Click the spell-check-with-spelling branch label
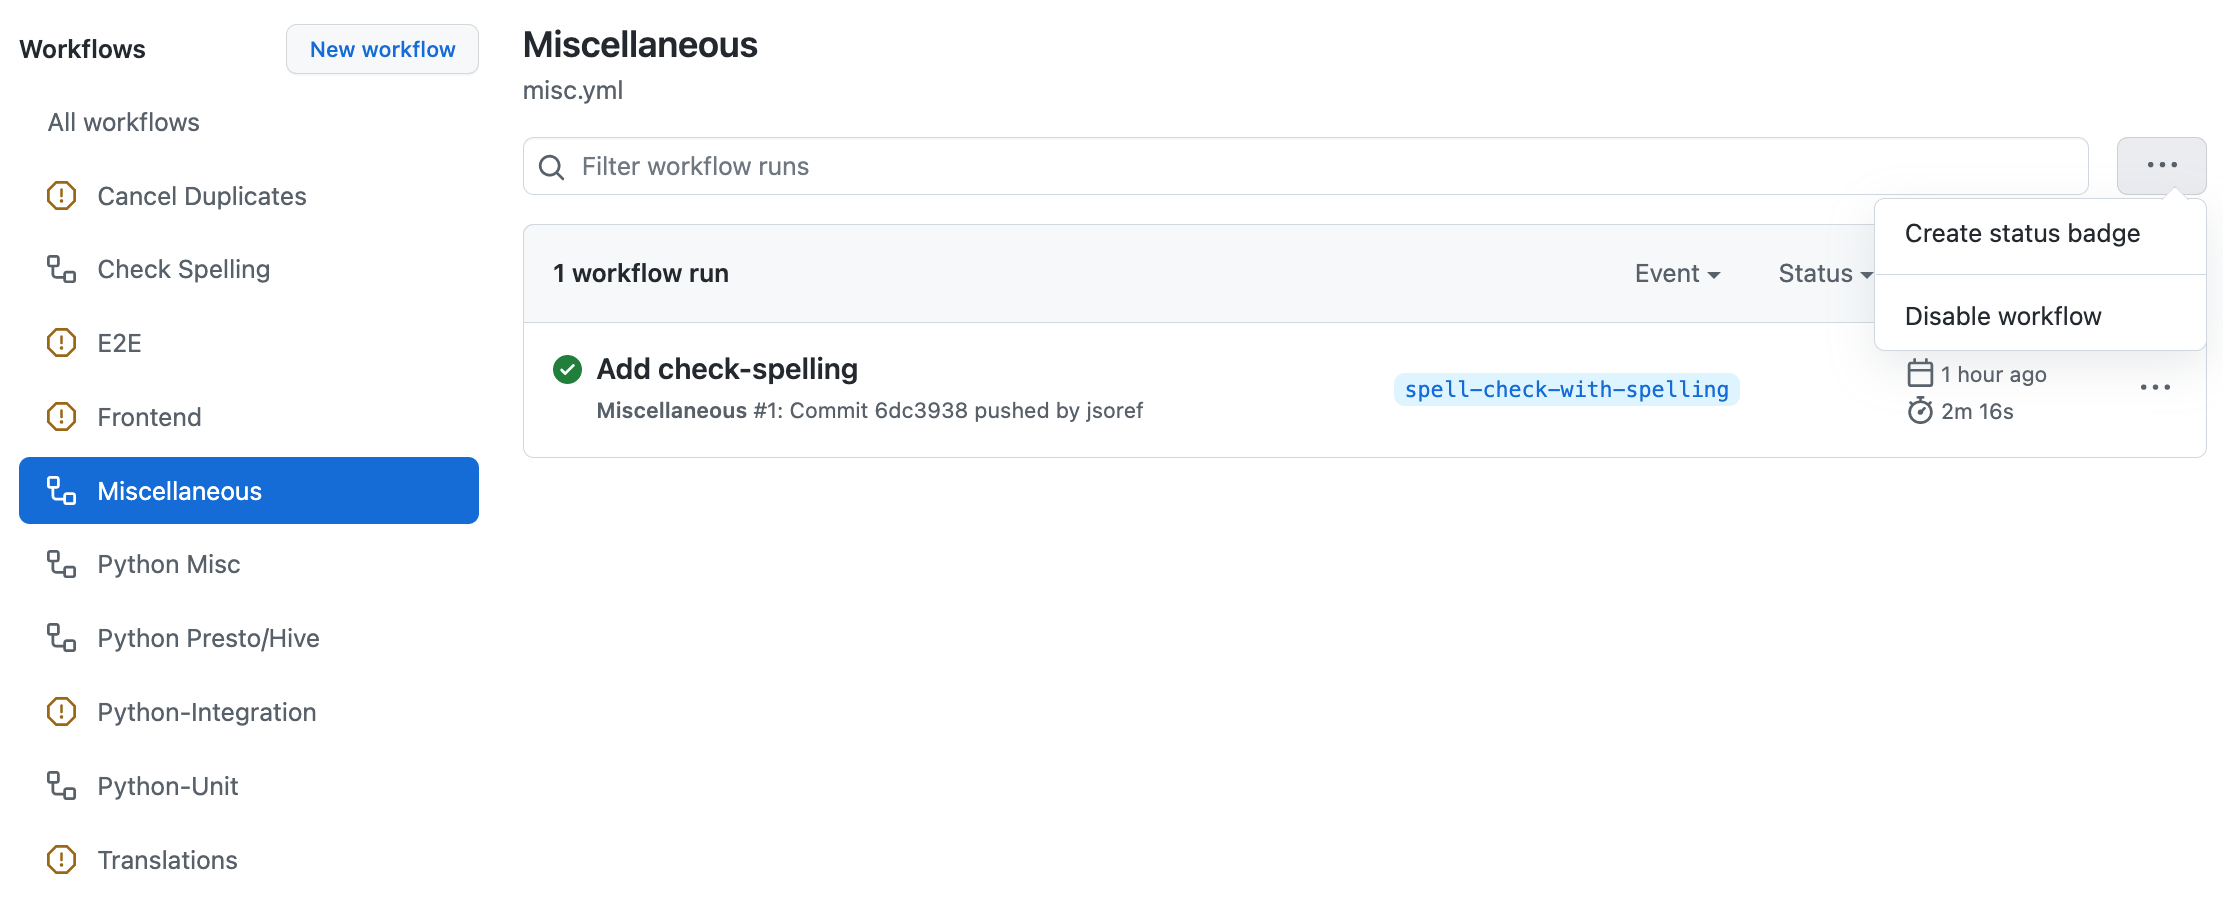 pyautogui.click(x=1566, y=390)
